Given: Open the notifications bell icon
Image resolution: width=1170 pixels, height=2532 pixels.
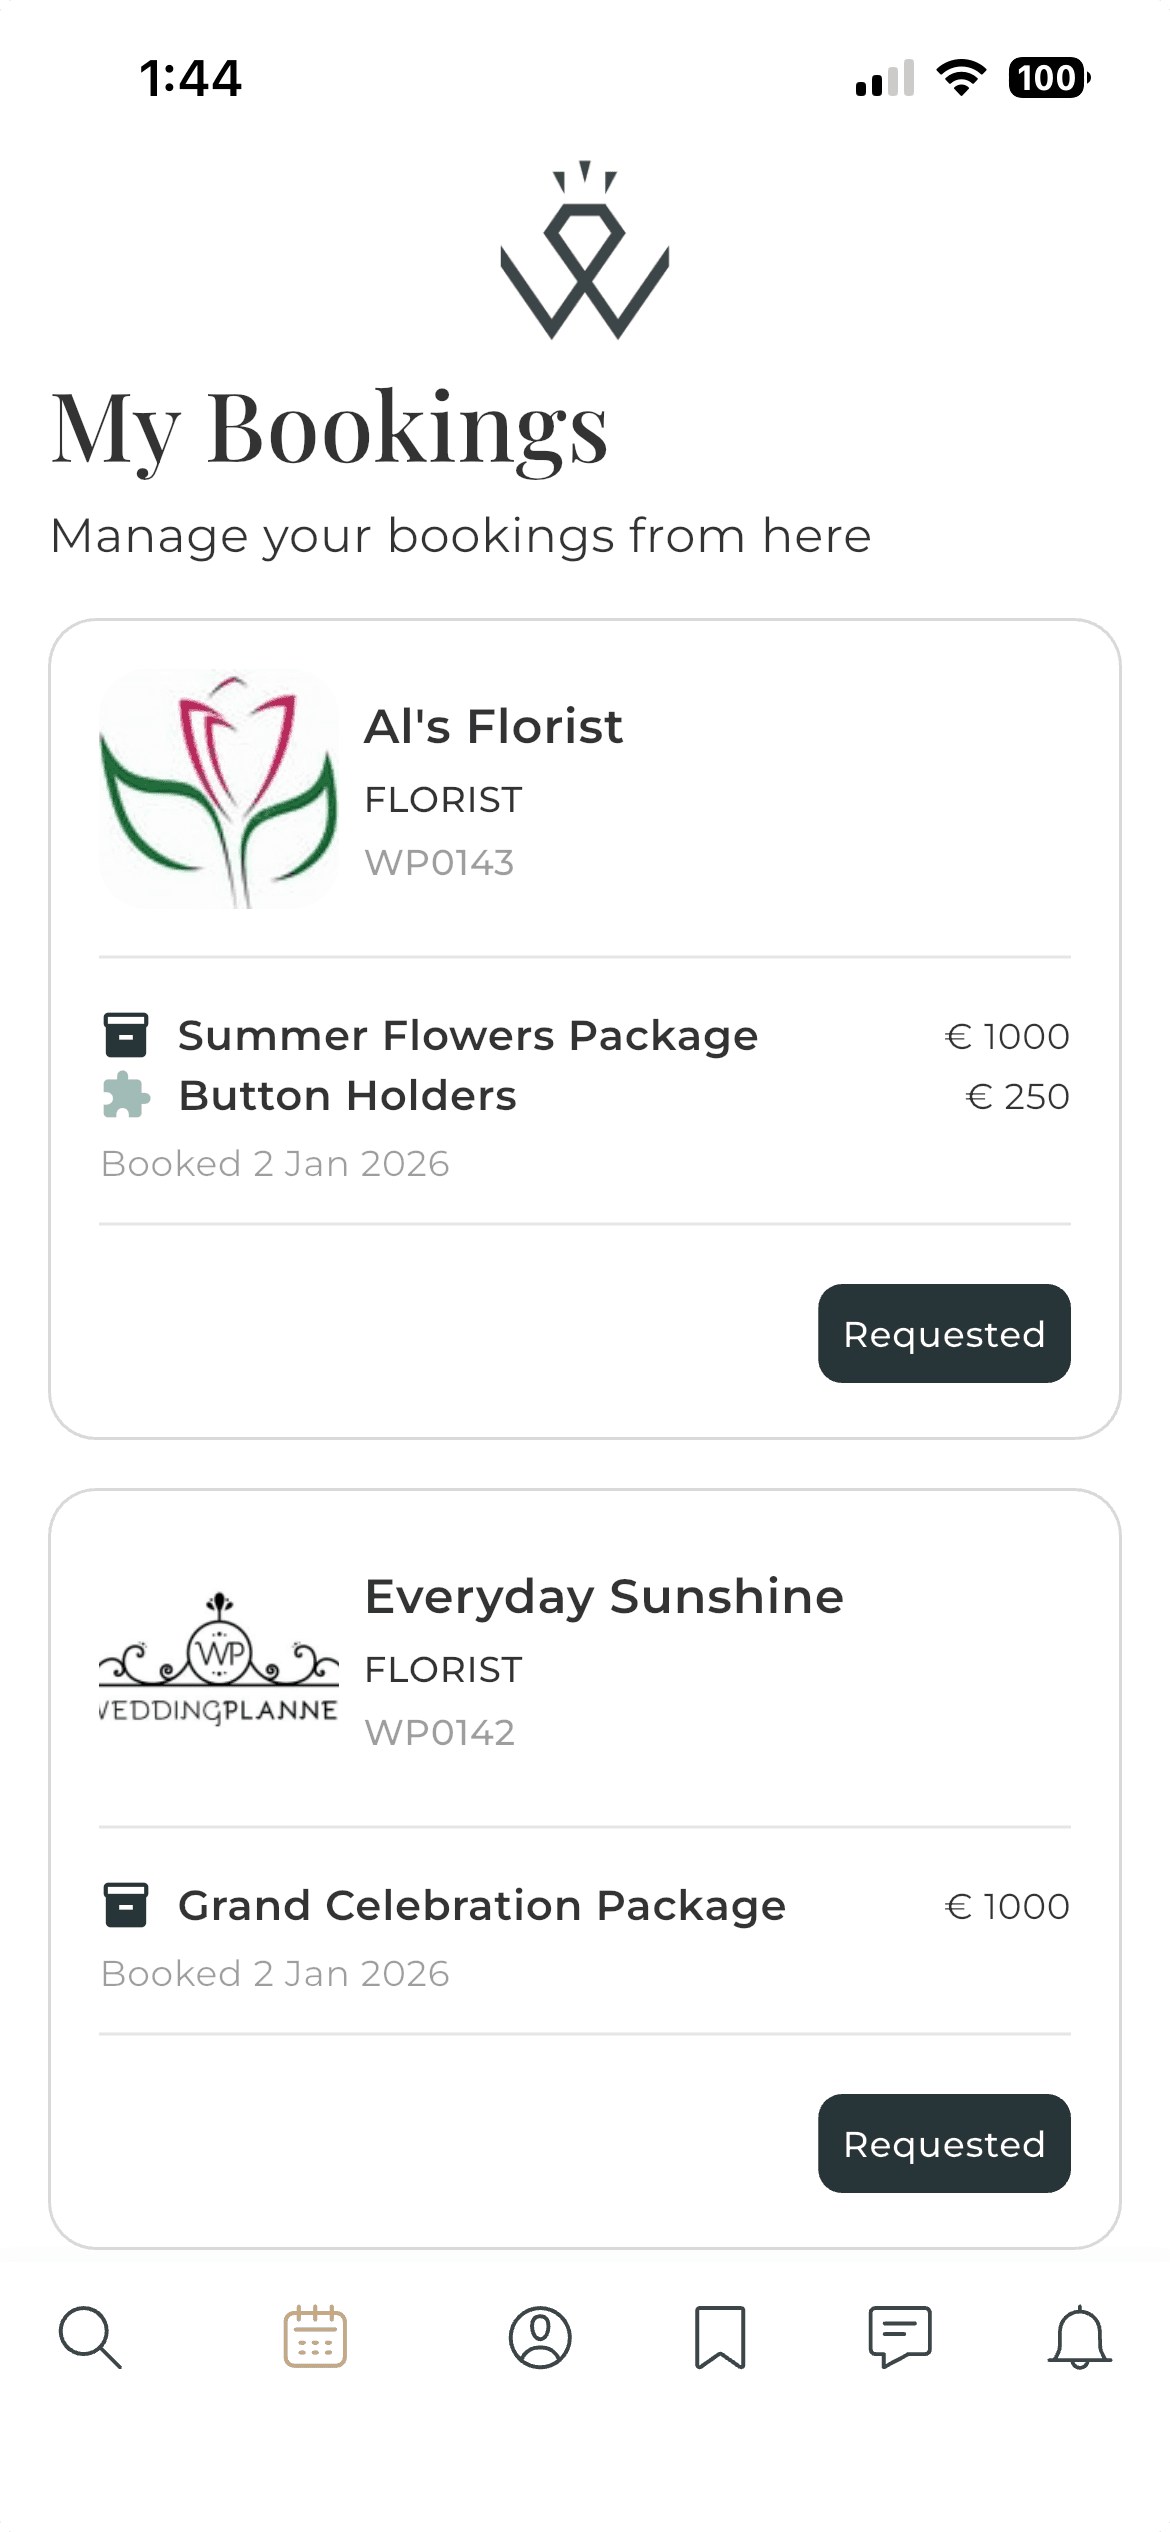Looking at the screenshot, I should [1080, 2337].
